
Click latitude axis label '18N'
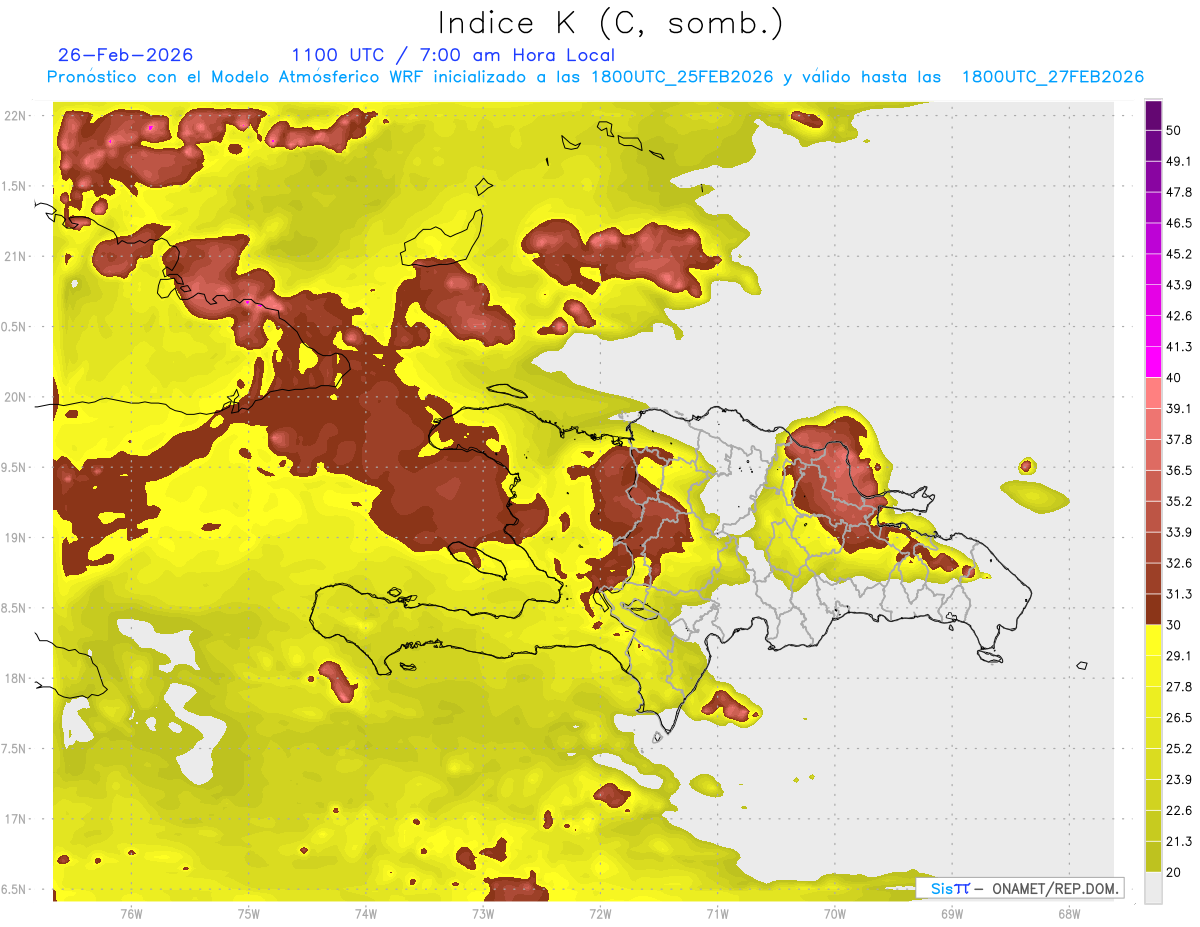[x=16, y=679]
